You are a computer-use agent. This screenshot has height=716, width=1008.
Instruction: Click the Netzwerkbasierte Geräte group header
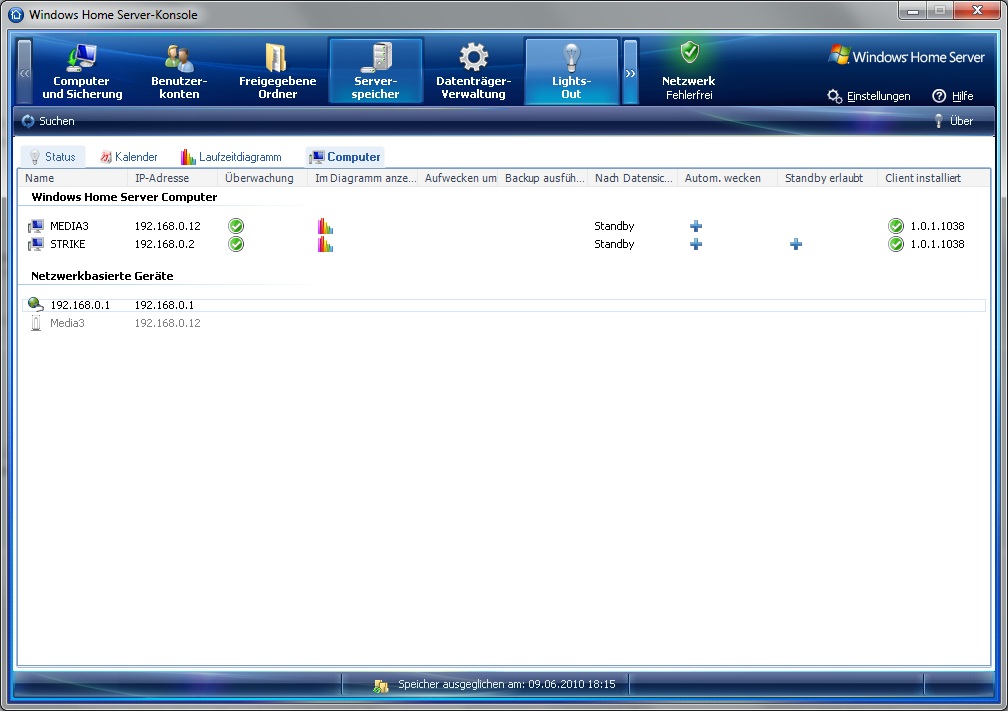(102, 276)
